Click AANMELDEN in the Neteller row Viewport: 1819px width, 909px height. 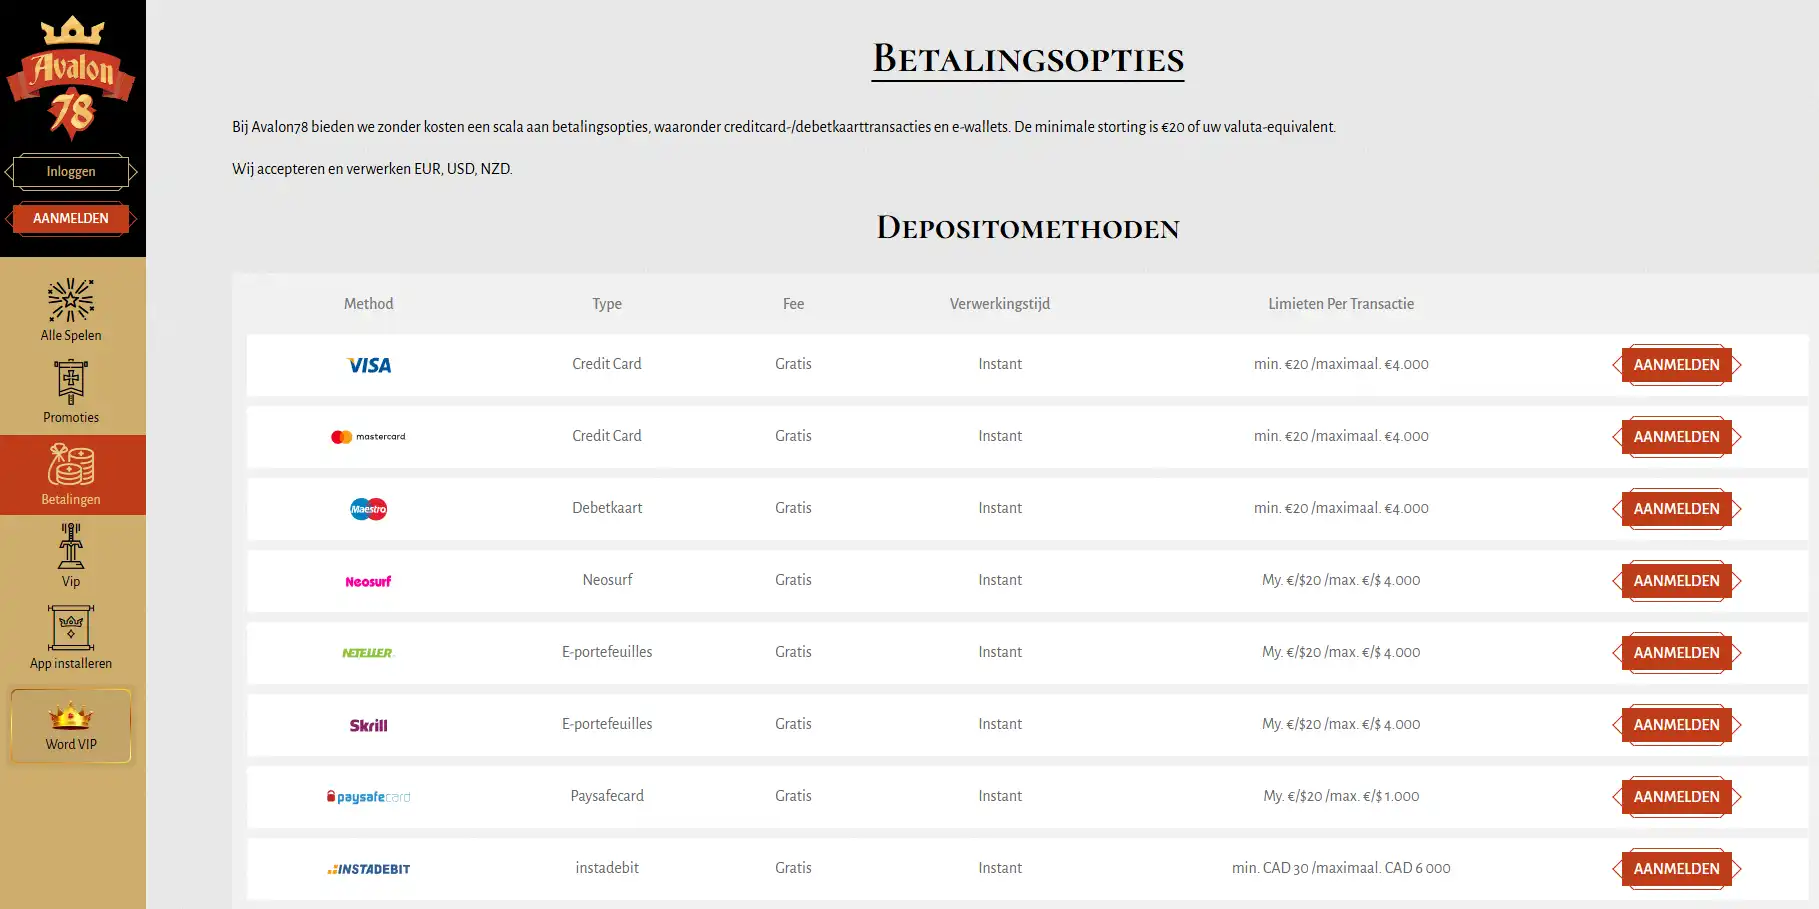tap(1677, 653)
